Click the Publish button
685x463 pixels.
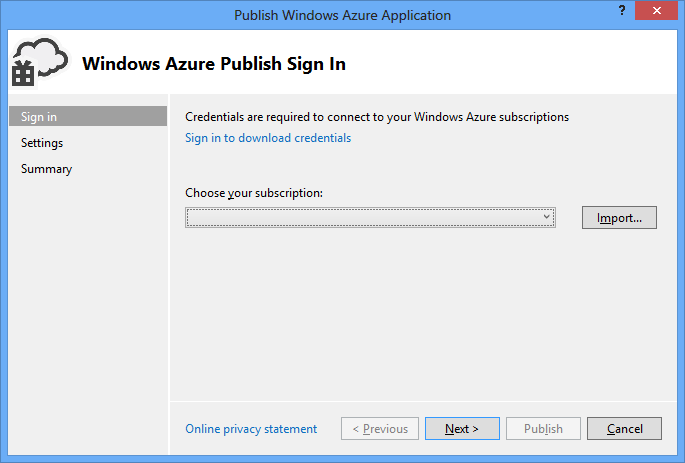(543, 428)
